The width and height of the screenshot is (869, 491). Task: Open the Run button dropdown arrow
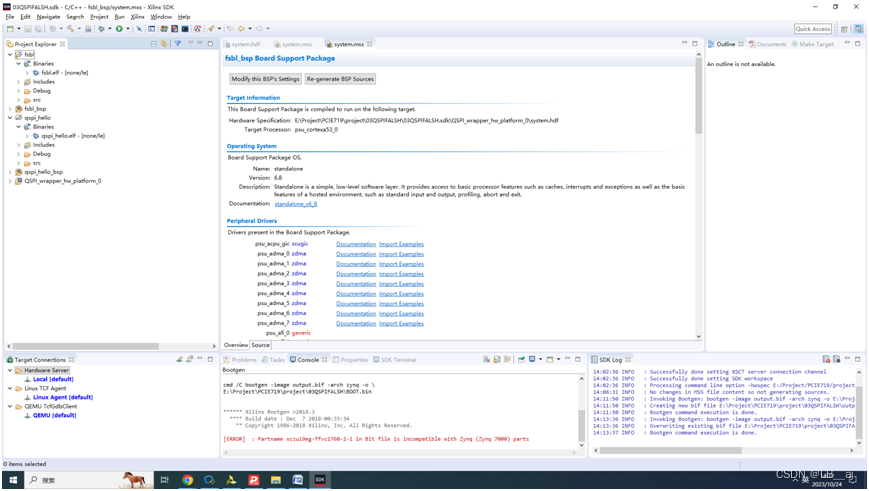pos(127,29)
